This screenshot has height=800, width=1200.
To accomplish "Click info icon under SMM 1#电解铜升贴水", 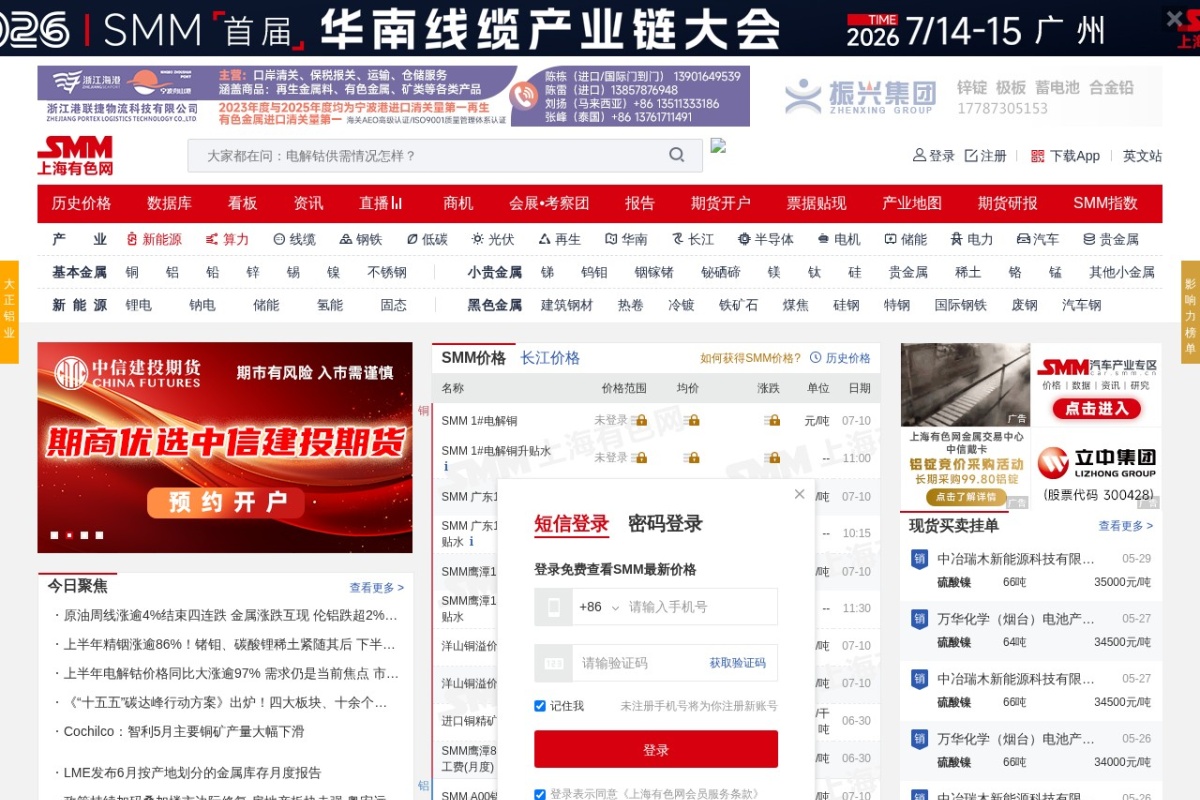I will coord(446,467).
